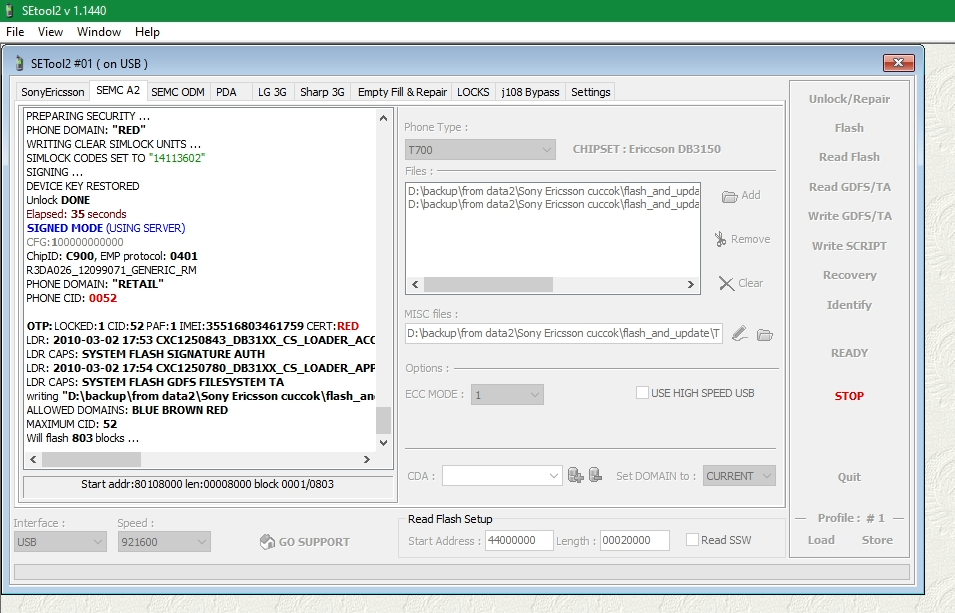Viewport: 955px width, 613px height.
Task: Click the Remove file scissors icon
Action: [720, 239]
